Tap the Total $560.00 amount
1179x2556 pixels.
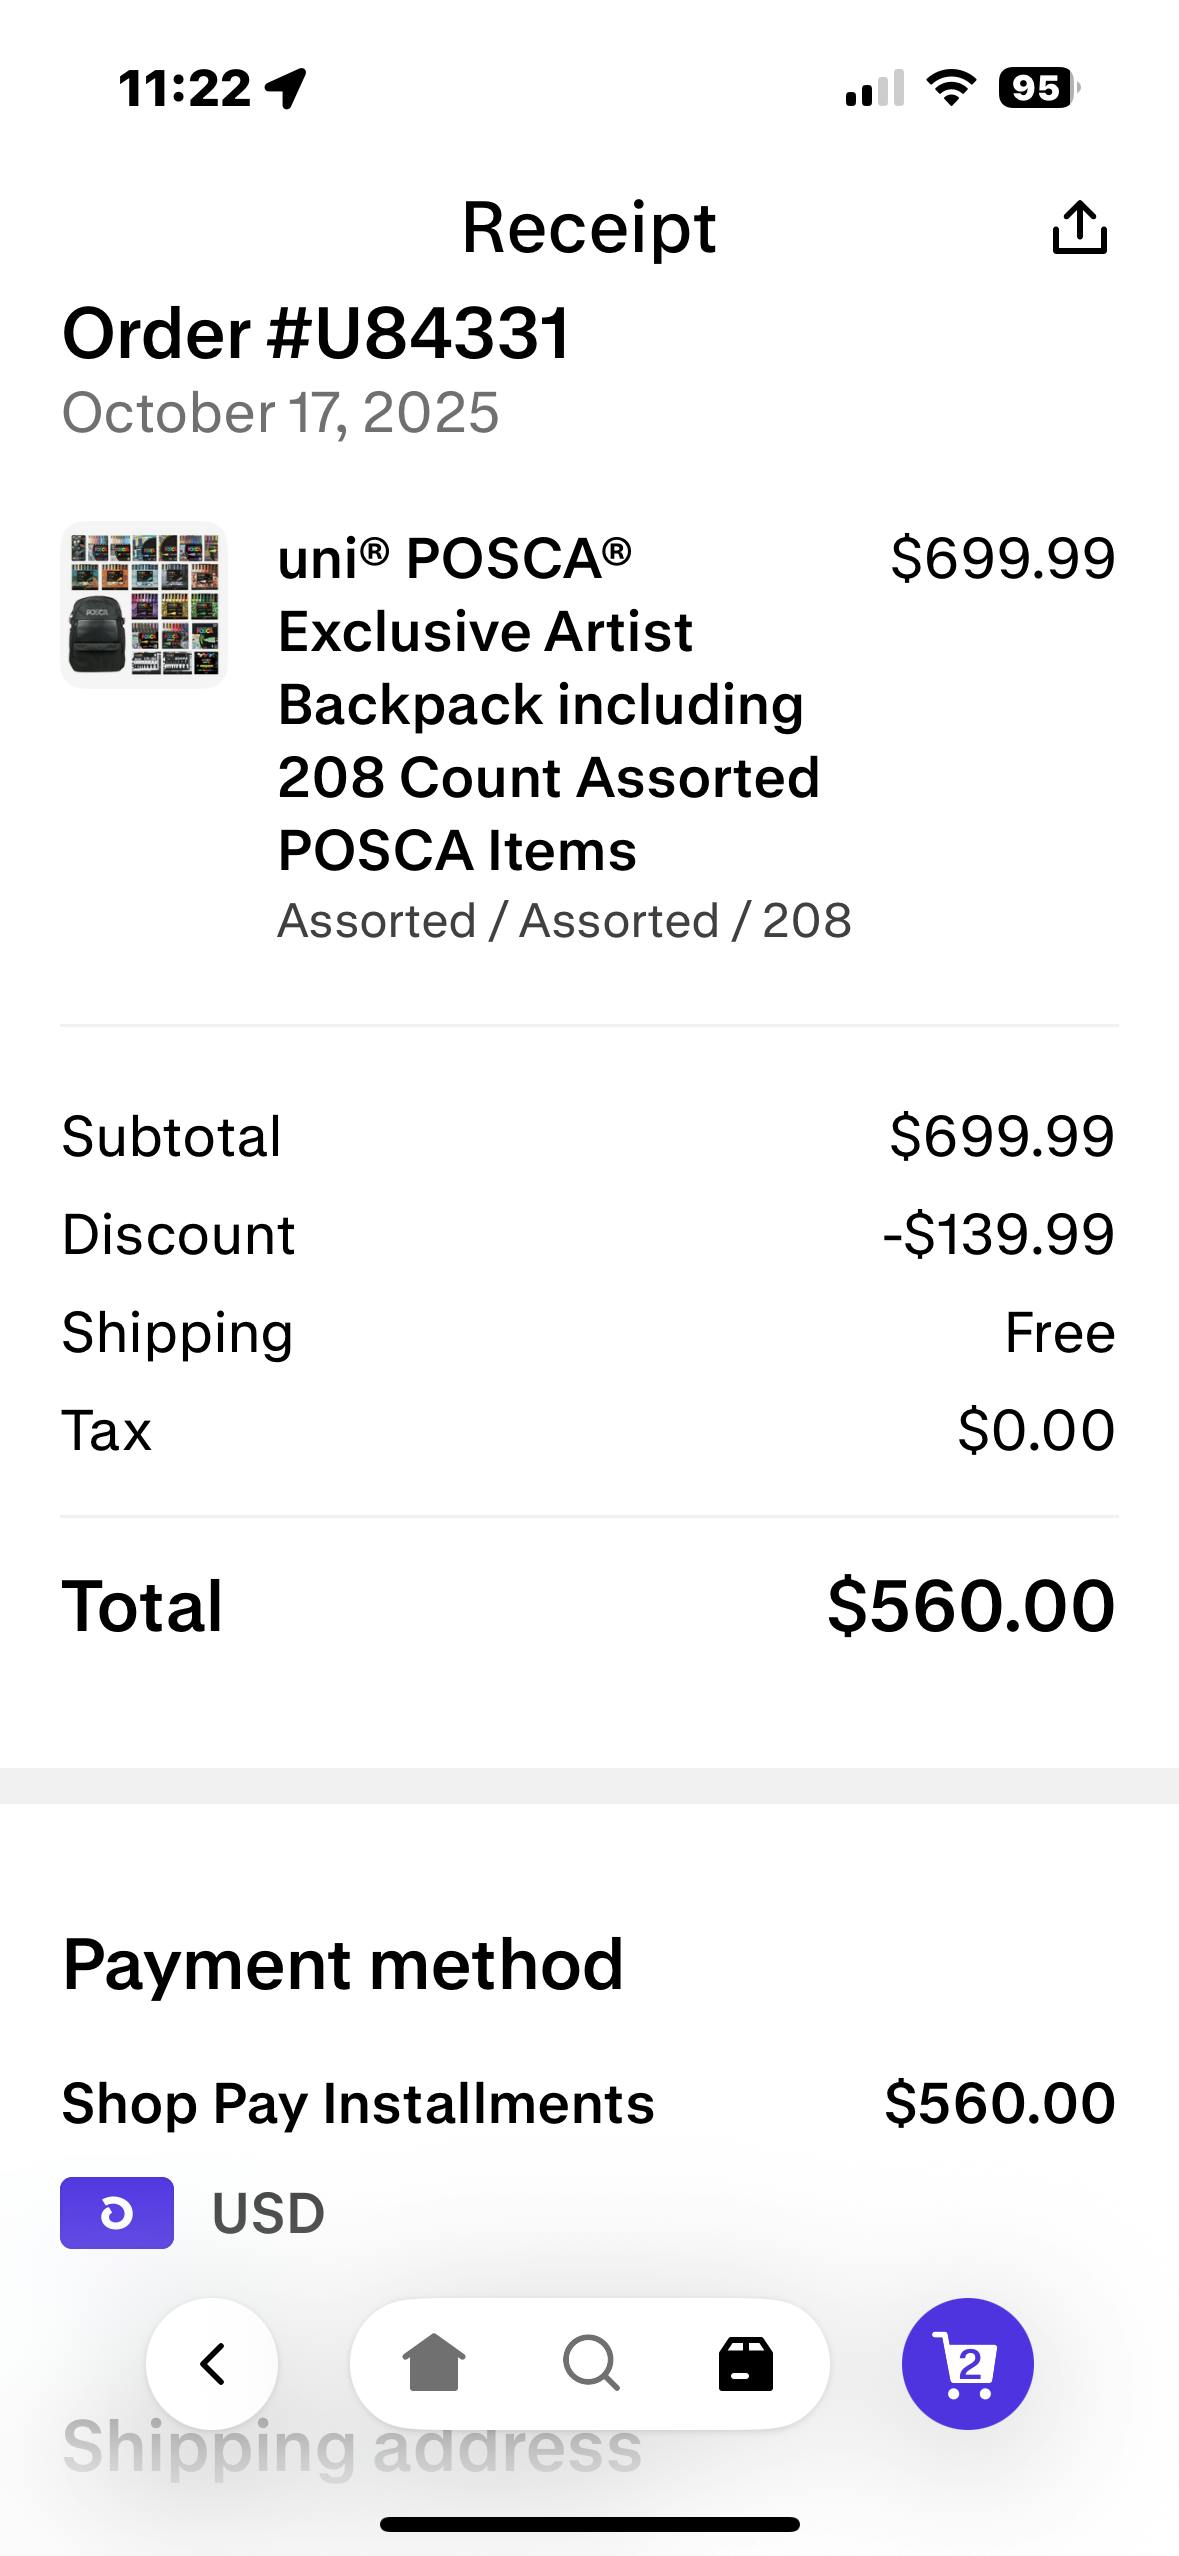pos(970,1606)
